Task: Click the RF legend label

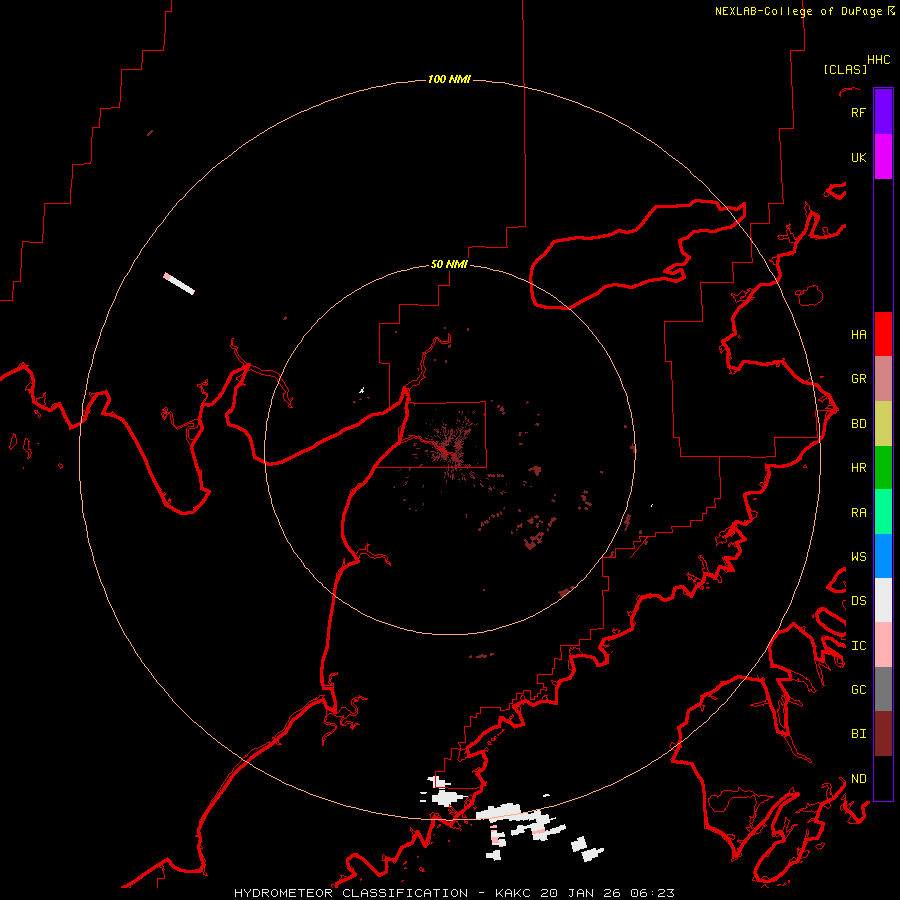Action: coord(858,112)
